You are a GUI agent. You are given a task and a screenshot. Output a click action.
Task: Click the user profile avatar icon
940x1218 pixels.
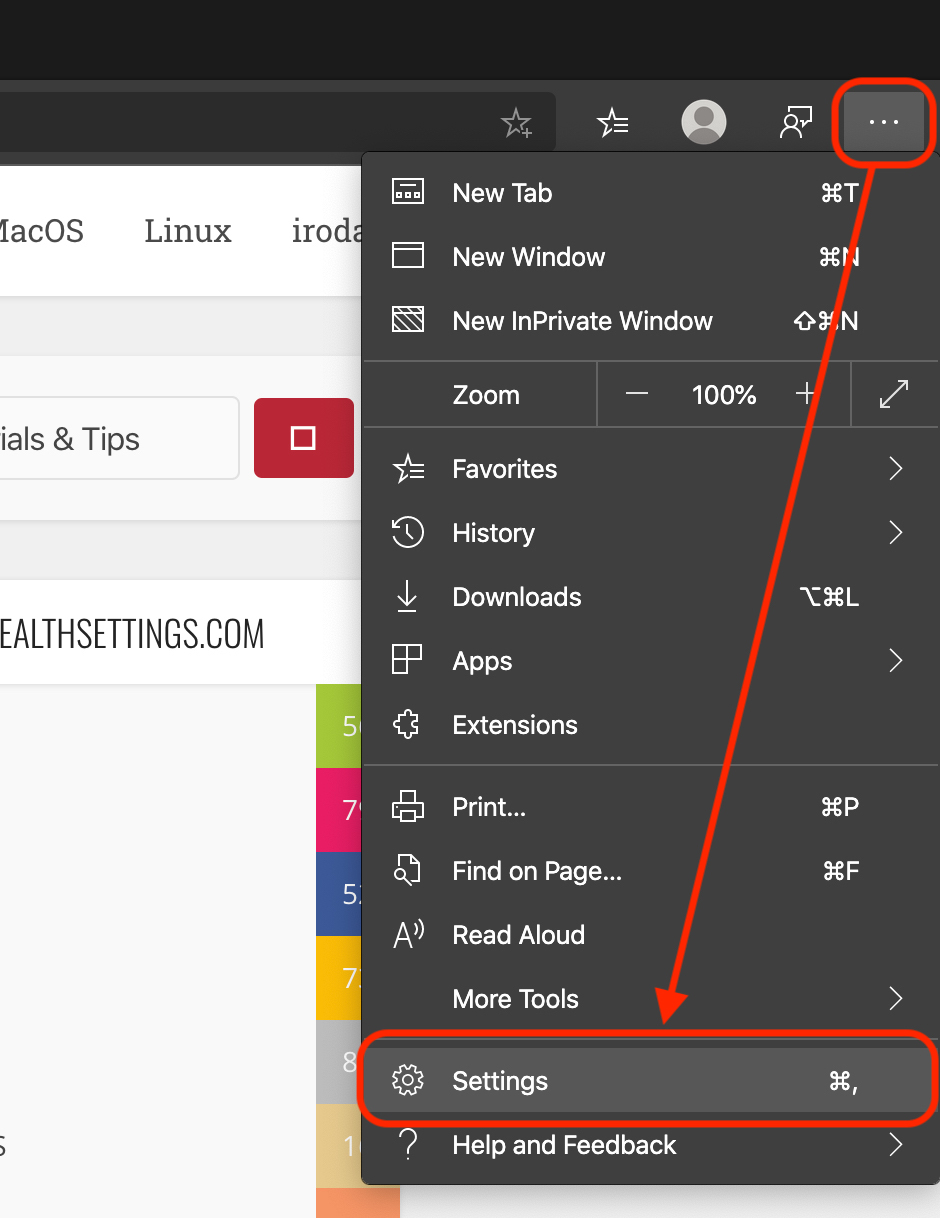(703, 123)
